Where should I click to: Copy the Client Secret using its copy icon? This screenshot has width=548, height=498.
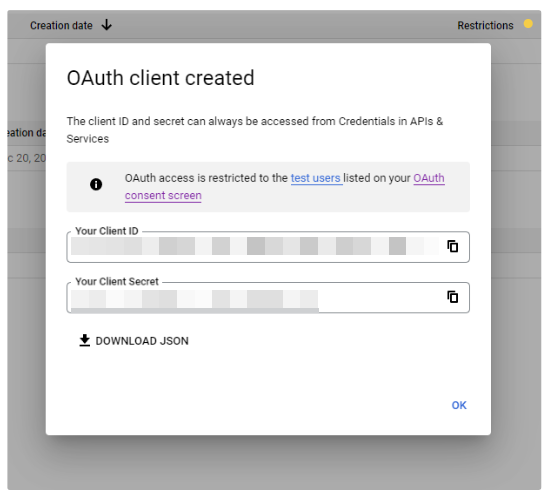point(453,297)
